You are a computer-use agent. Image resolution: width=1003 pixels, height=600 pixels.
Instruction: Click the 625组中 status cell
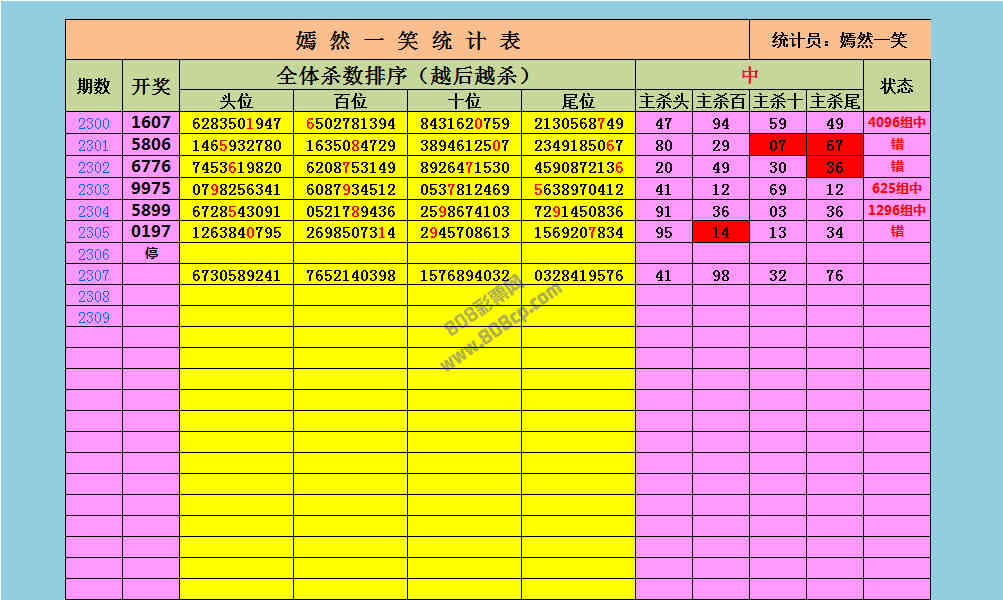point(896,189)
